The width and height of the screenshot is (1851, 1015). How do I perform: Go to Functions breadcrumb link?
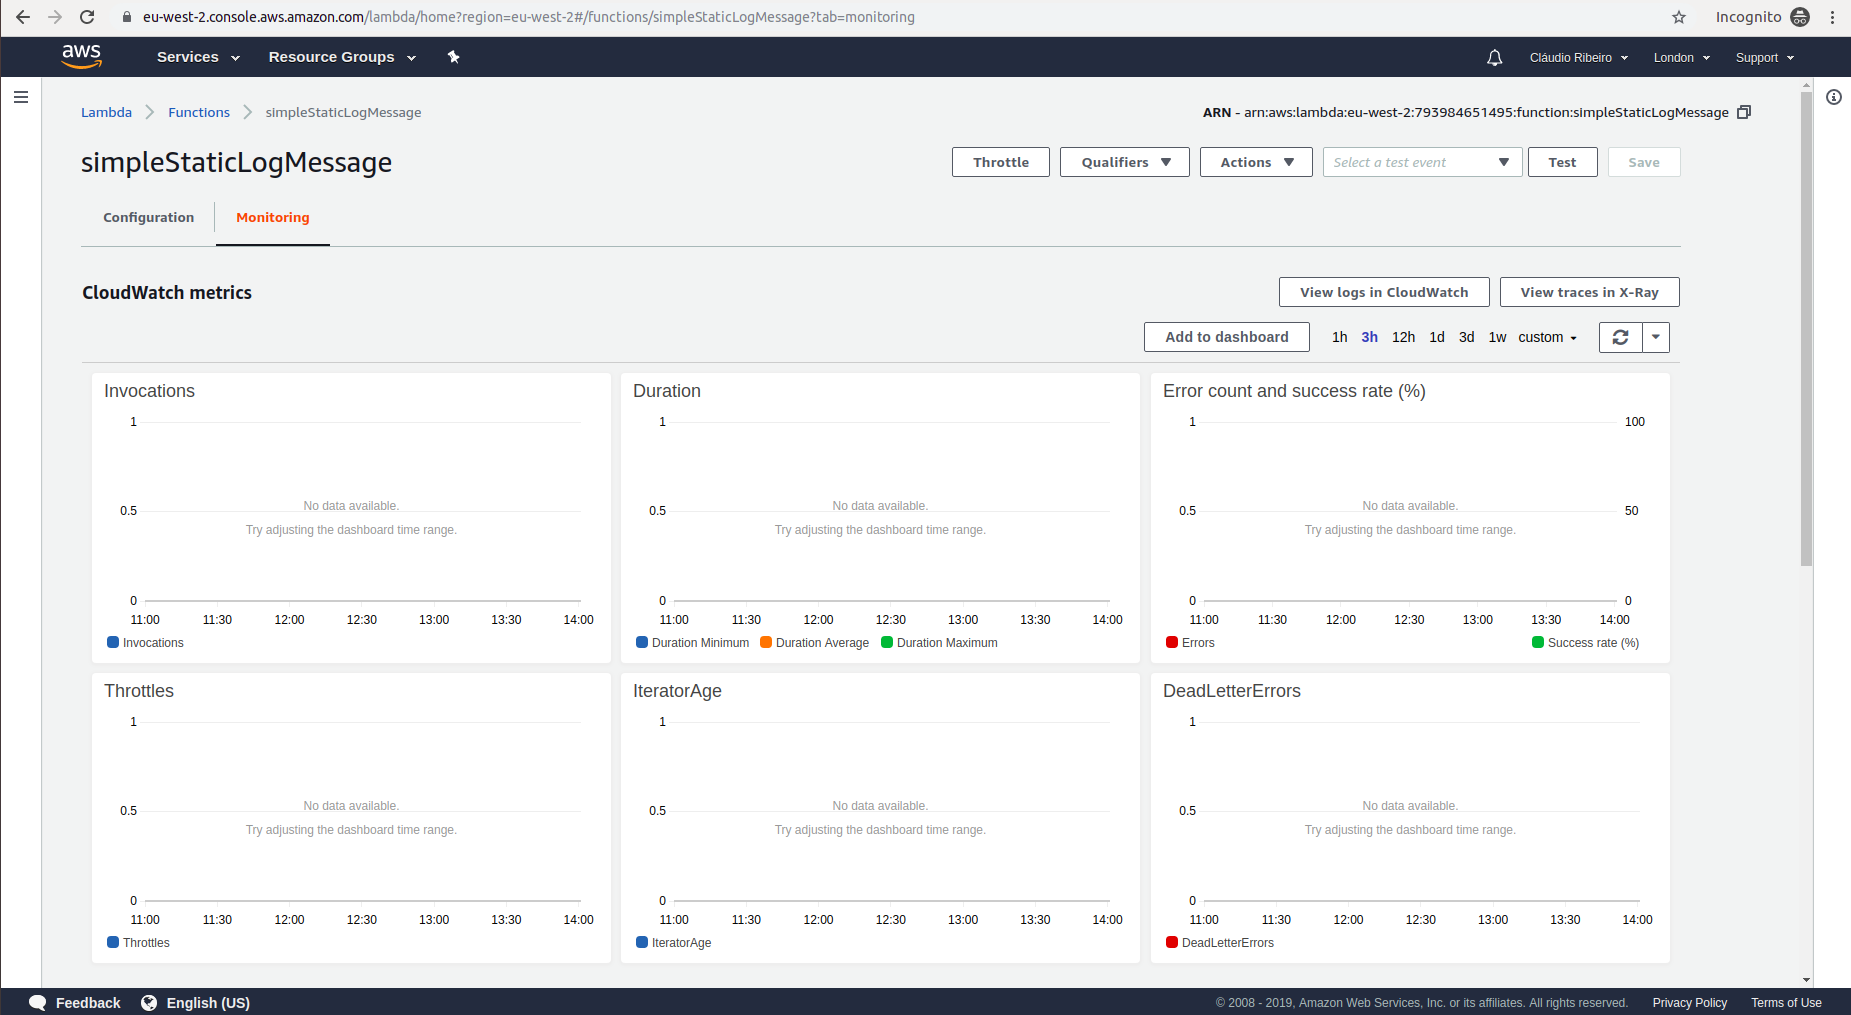(x=199, y=113)
